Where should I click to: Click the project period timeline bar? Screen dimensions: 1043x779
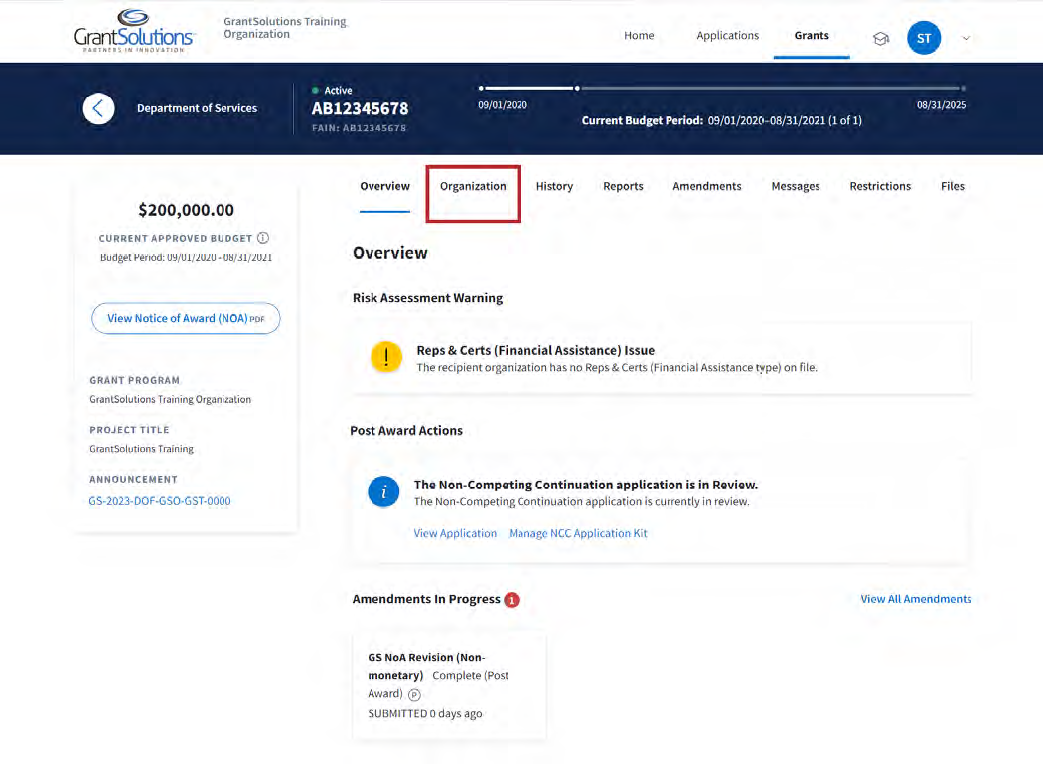(x=722, y=88)
